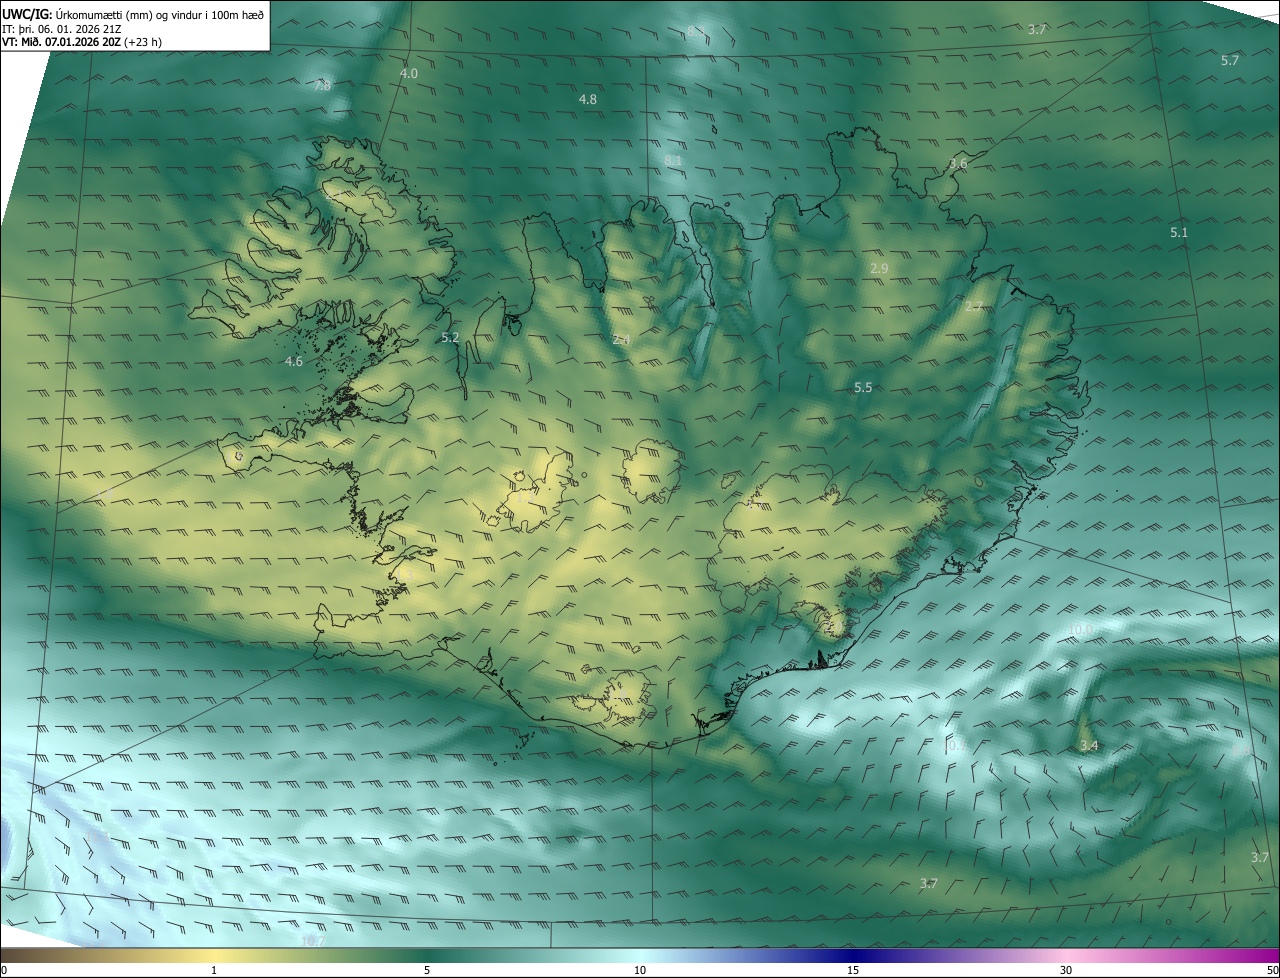Screen dimensions: 1280x978
Task: Click the 4.6 precipitation value label
Action: [x=293, y=362]
